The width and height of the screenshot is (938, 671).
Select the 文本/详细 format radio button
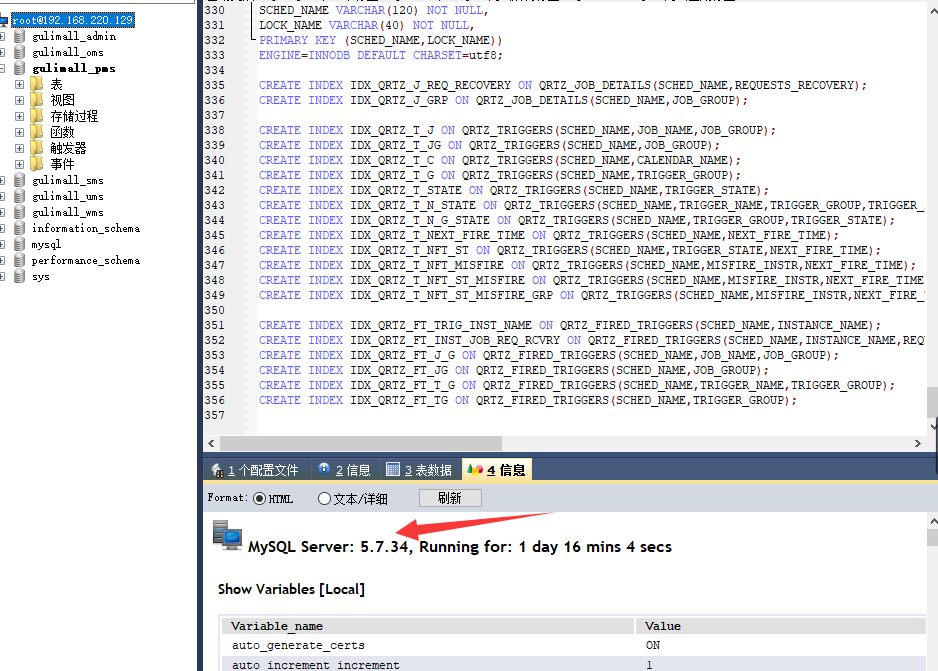pyautogui.click(x=324, y=498)
